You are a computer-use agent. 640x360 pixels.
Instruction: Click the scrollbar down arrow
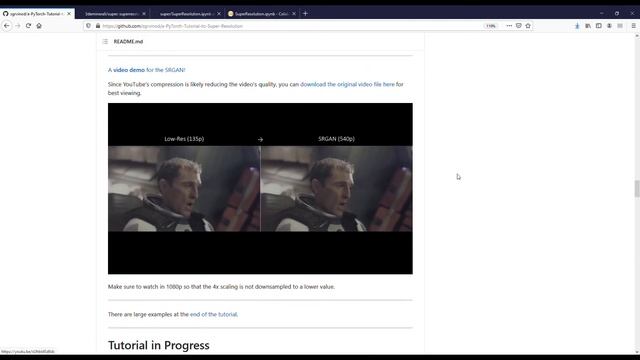637,351
